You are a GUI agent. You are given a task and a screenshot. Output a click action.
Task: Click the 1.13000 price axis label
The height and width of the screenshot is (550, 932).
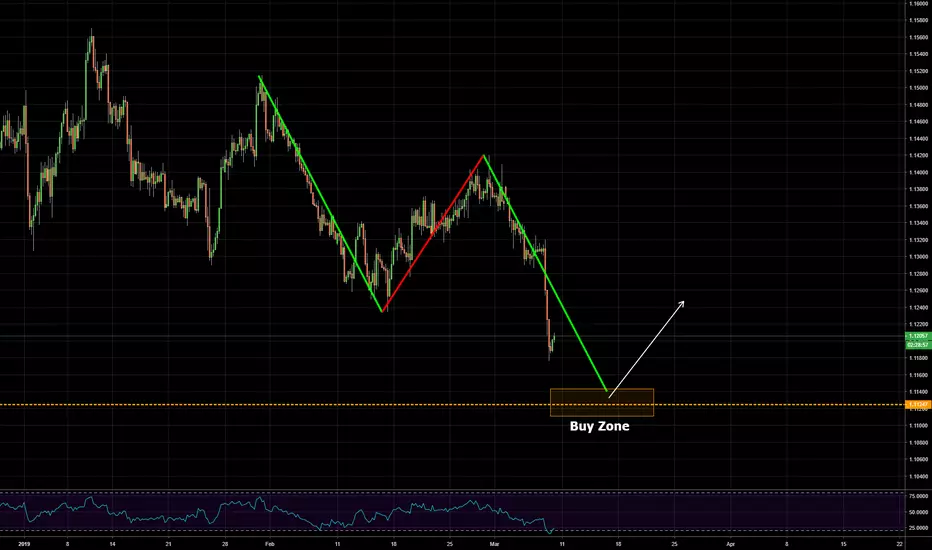(x=918, y=257)
